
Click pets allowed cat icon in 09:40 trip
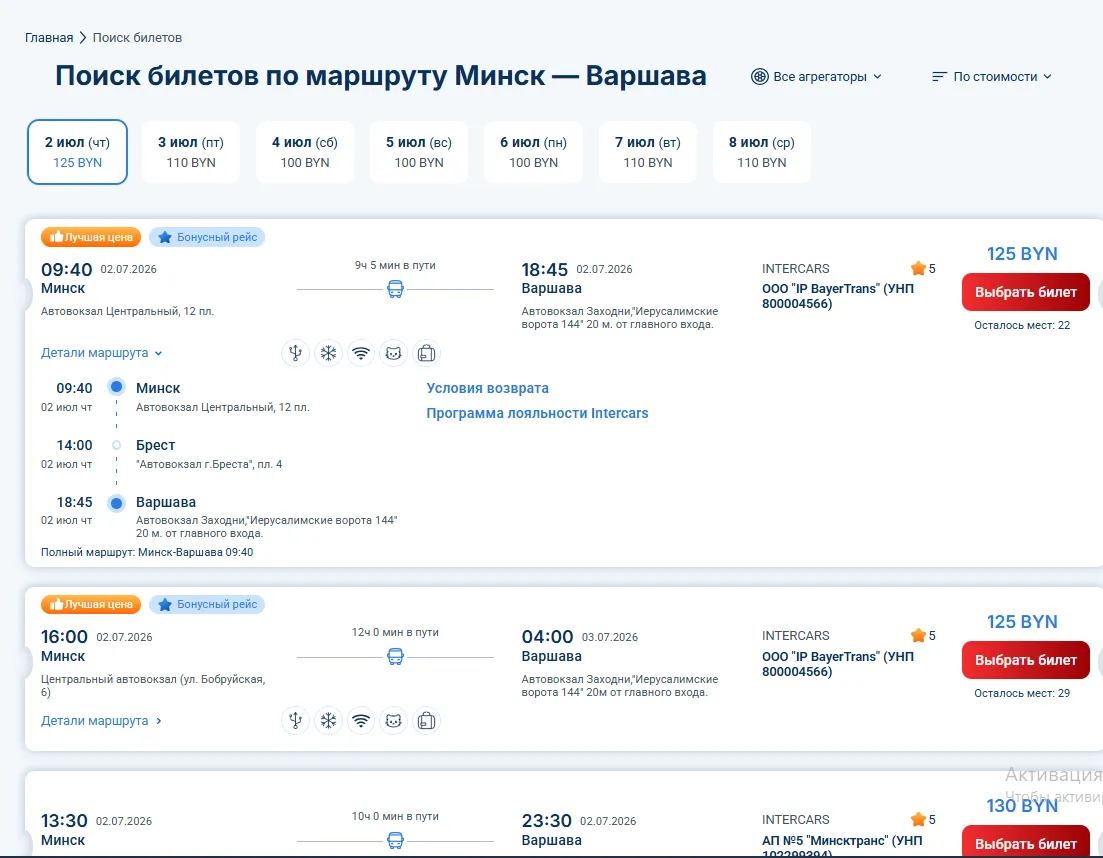click(394, 353)
